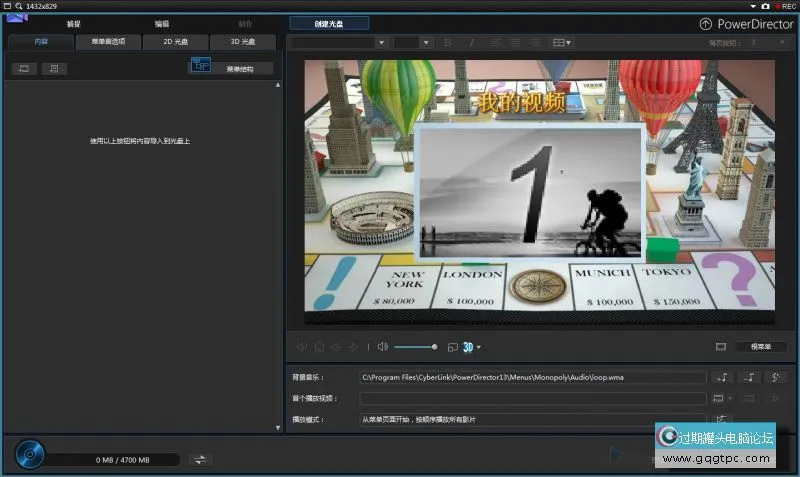Expand the font size dropdown

tap(426, 42)
